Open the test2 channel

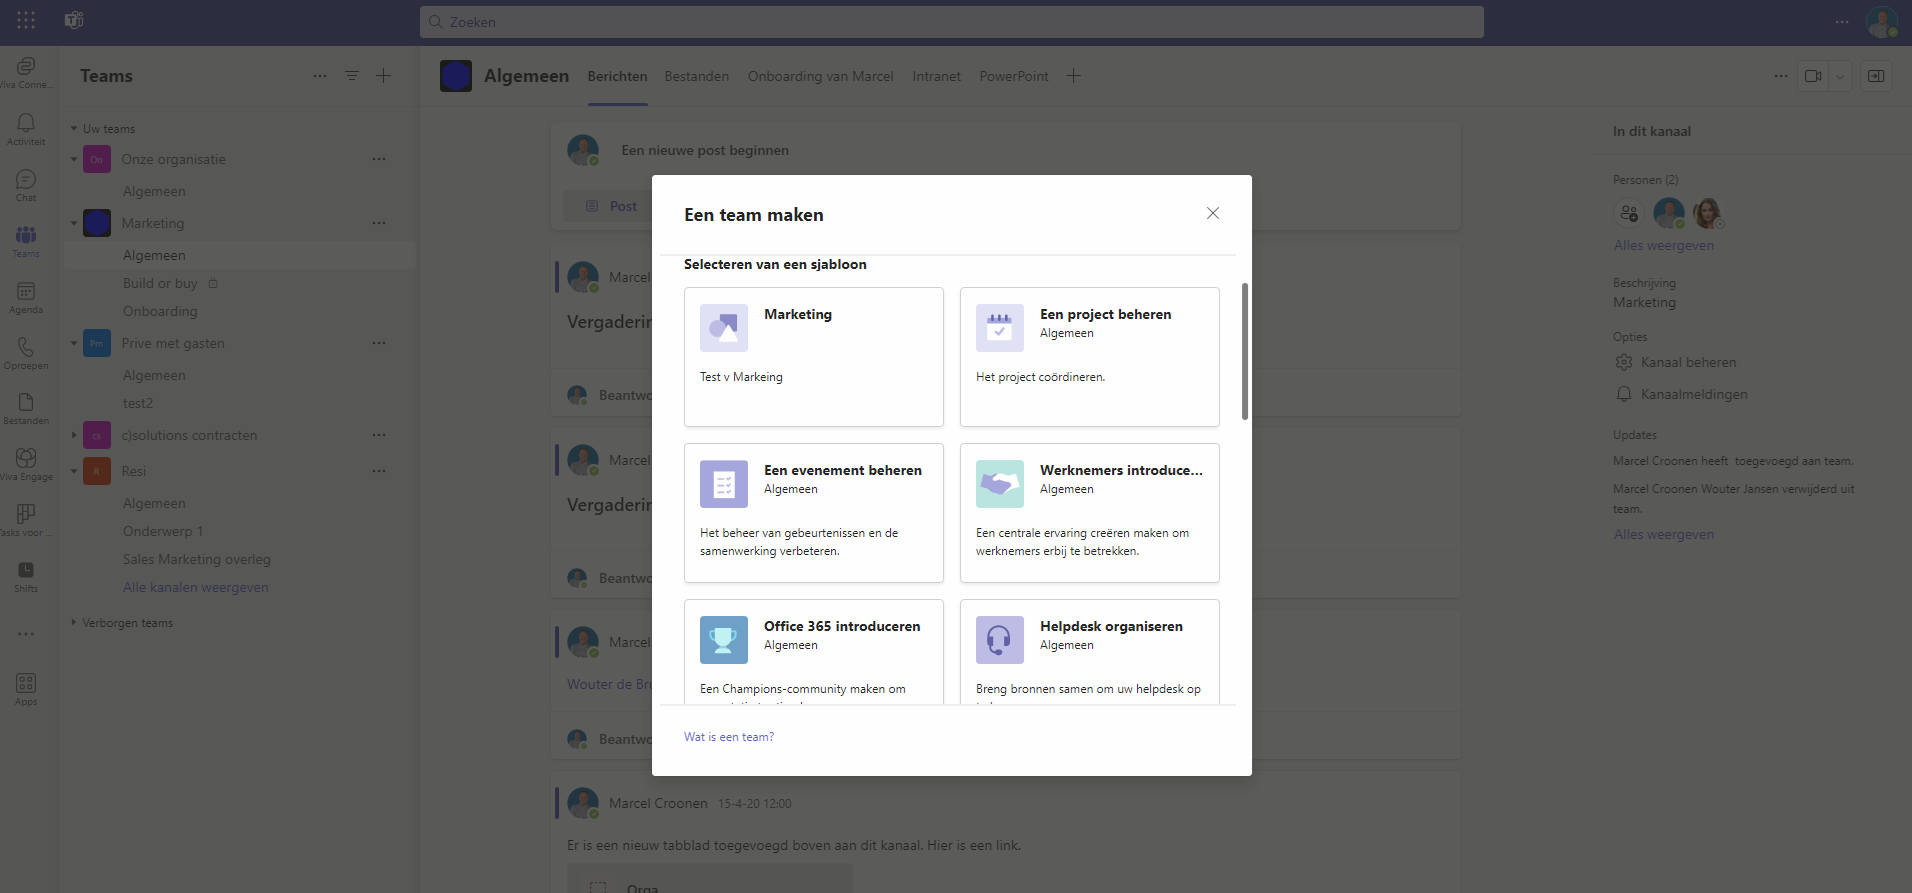(x=138, y=403)
